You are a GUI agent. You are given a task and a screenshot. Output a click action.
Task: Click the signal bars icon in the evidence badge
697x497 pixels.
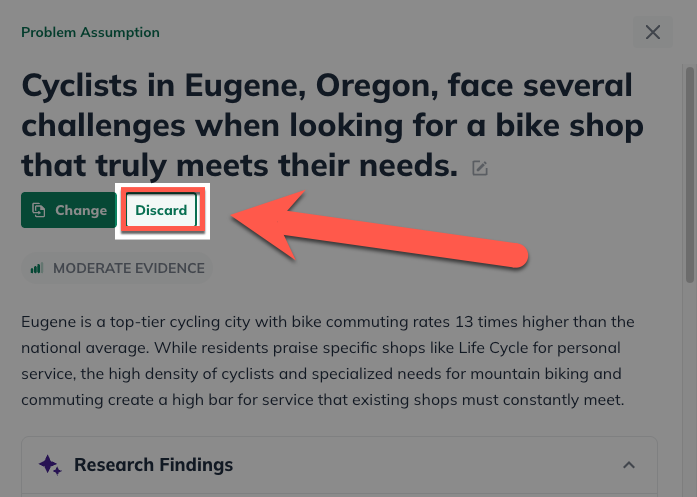tap(37, 268)
